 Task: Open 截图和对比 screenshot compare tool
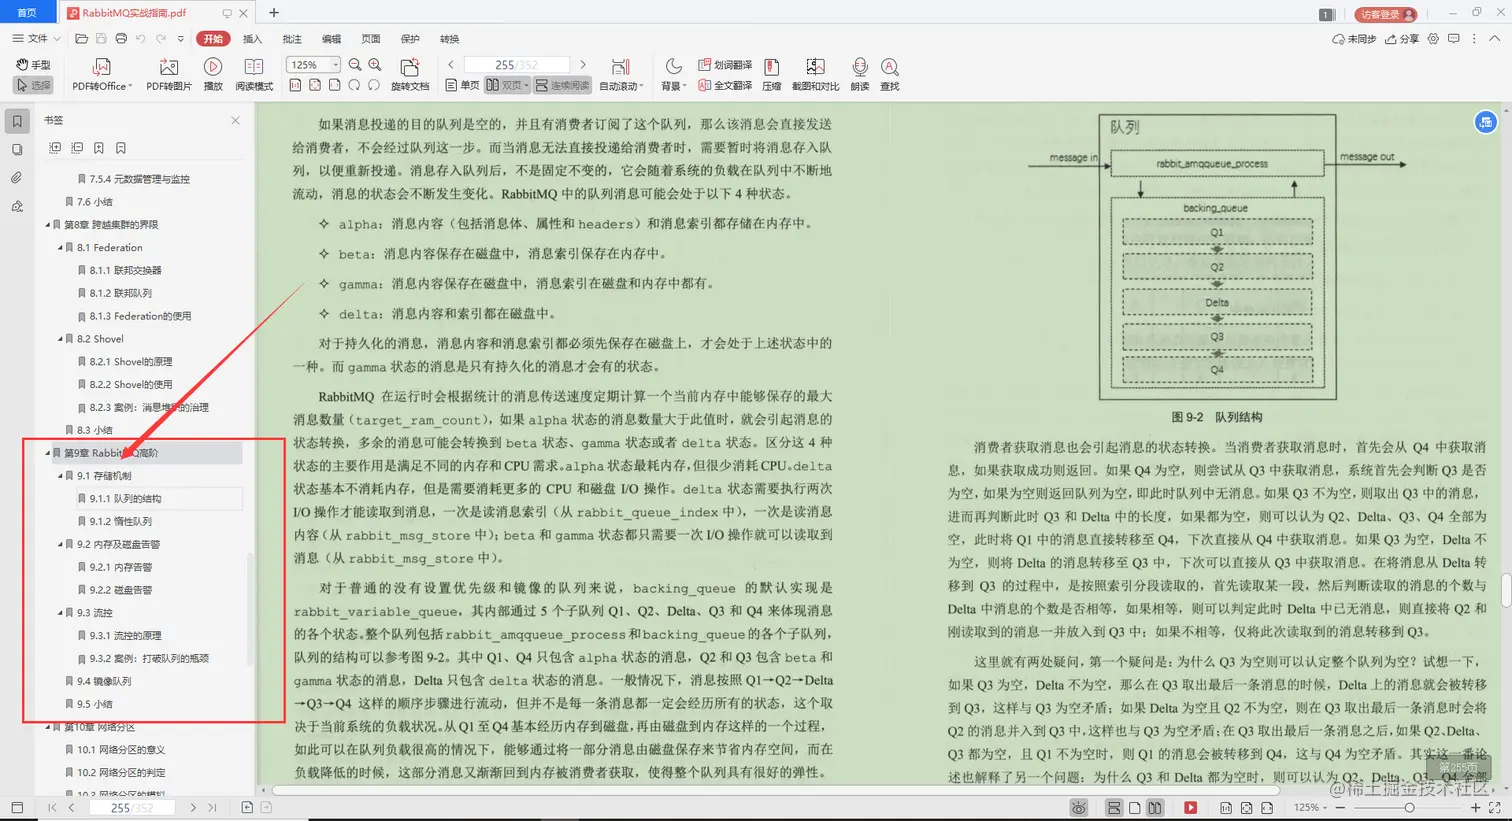pyautogui.click(x=815, y=74)
